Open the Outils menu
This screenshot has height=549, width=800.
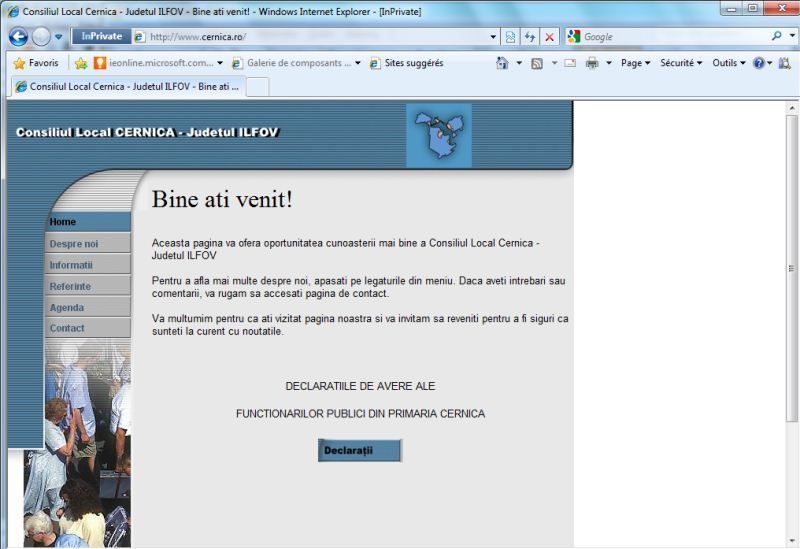tap(729, 63)
